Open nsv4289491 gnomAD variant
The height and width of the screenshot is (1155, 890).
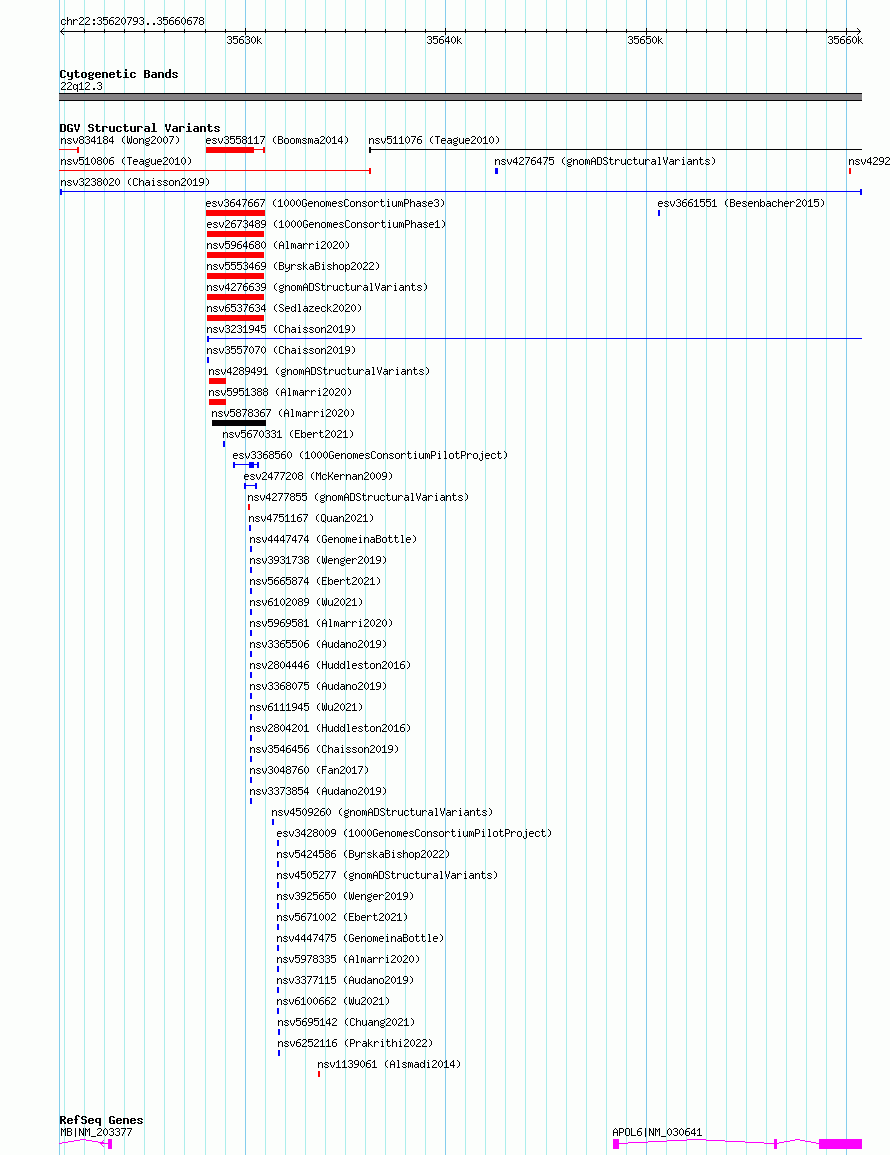319,371
